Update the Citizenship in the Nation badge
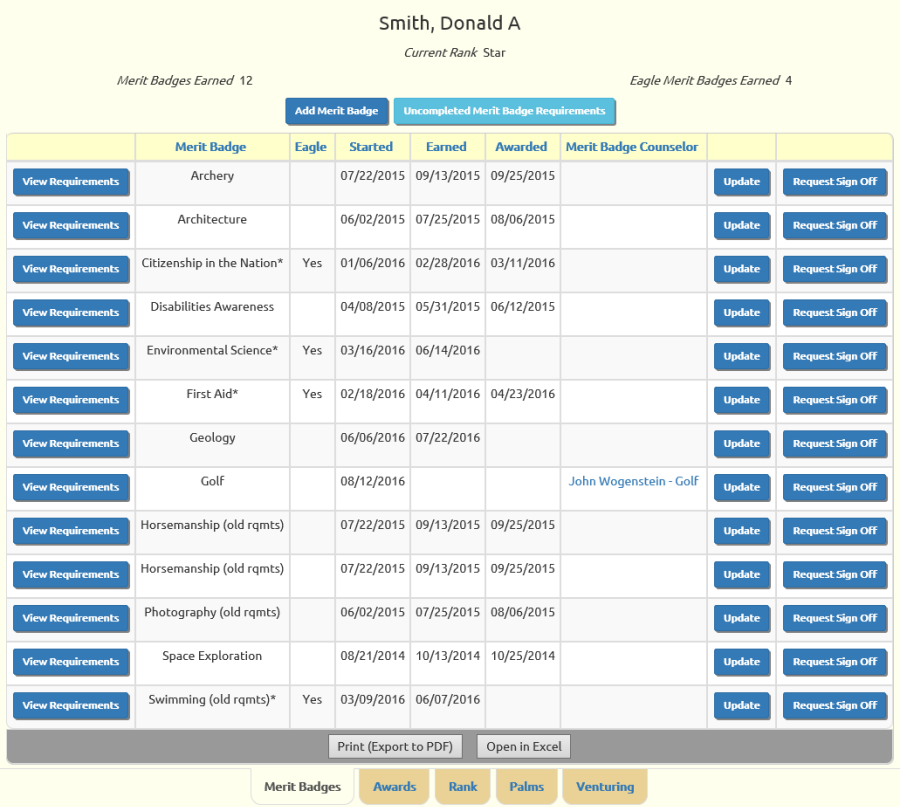Screen dimensions: 900x807 (742, 269)
